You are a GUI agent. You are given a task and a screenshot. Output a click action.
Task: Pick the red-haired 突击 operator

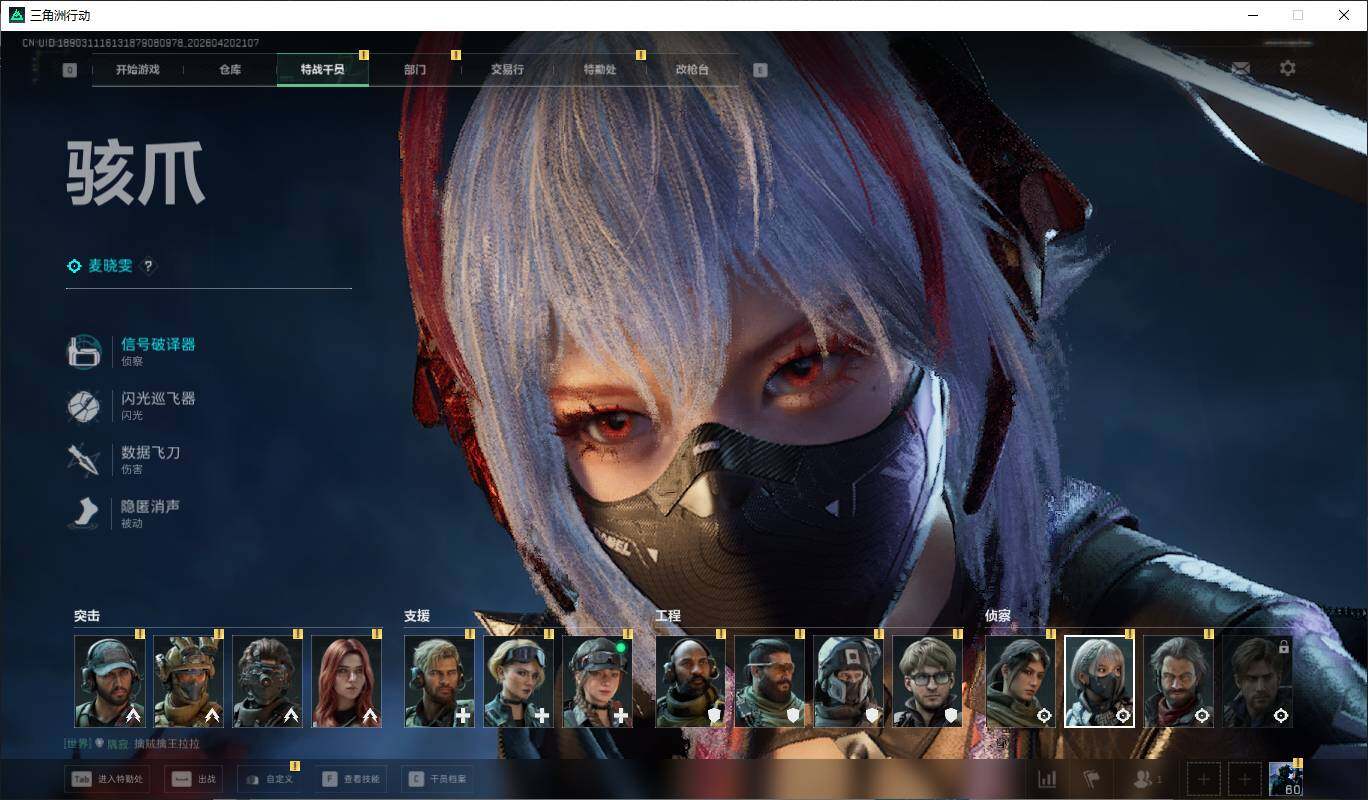click(x=346, y=681)
